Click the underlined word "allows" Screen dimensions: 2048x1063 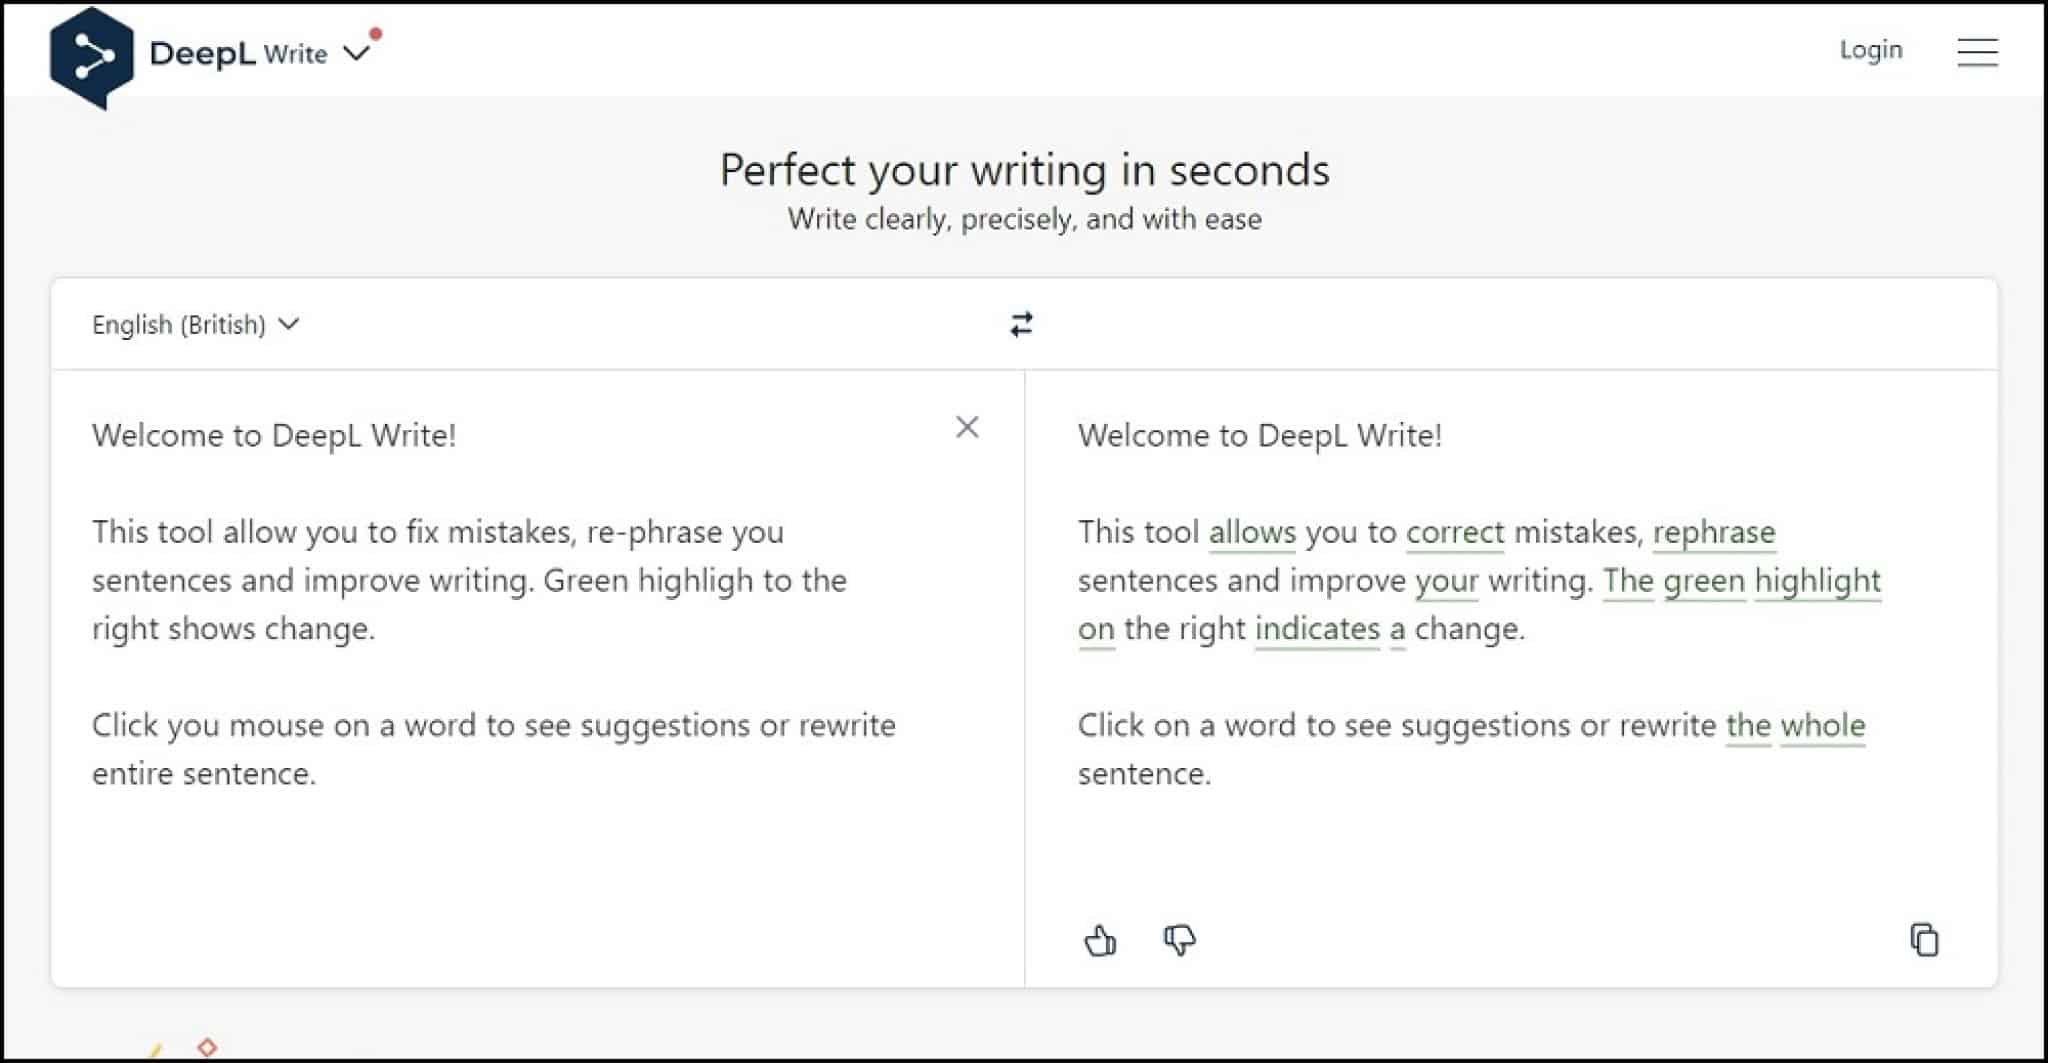(x=1252, y=532)
